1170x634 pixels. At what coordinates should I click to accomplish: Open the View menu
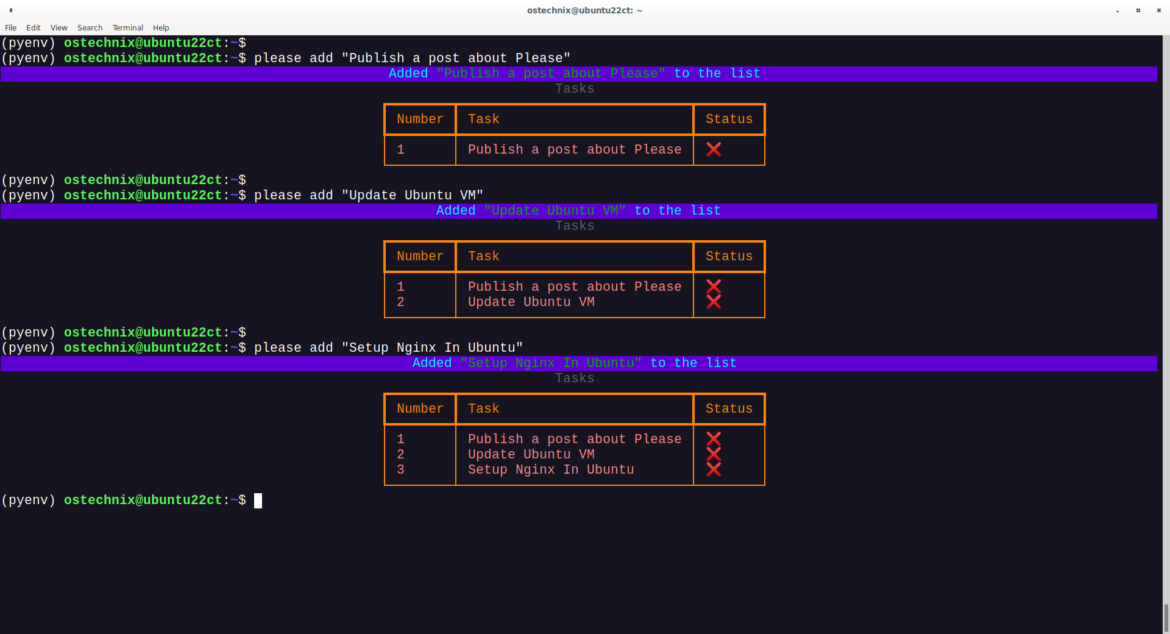click(58, 27)
